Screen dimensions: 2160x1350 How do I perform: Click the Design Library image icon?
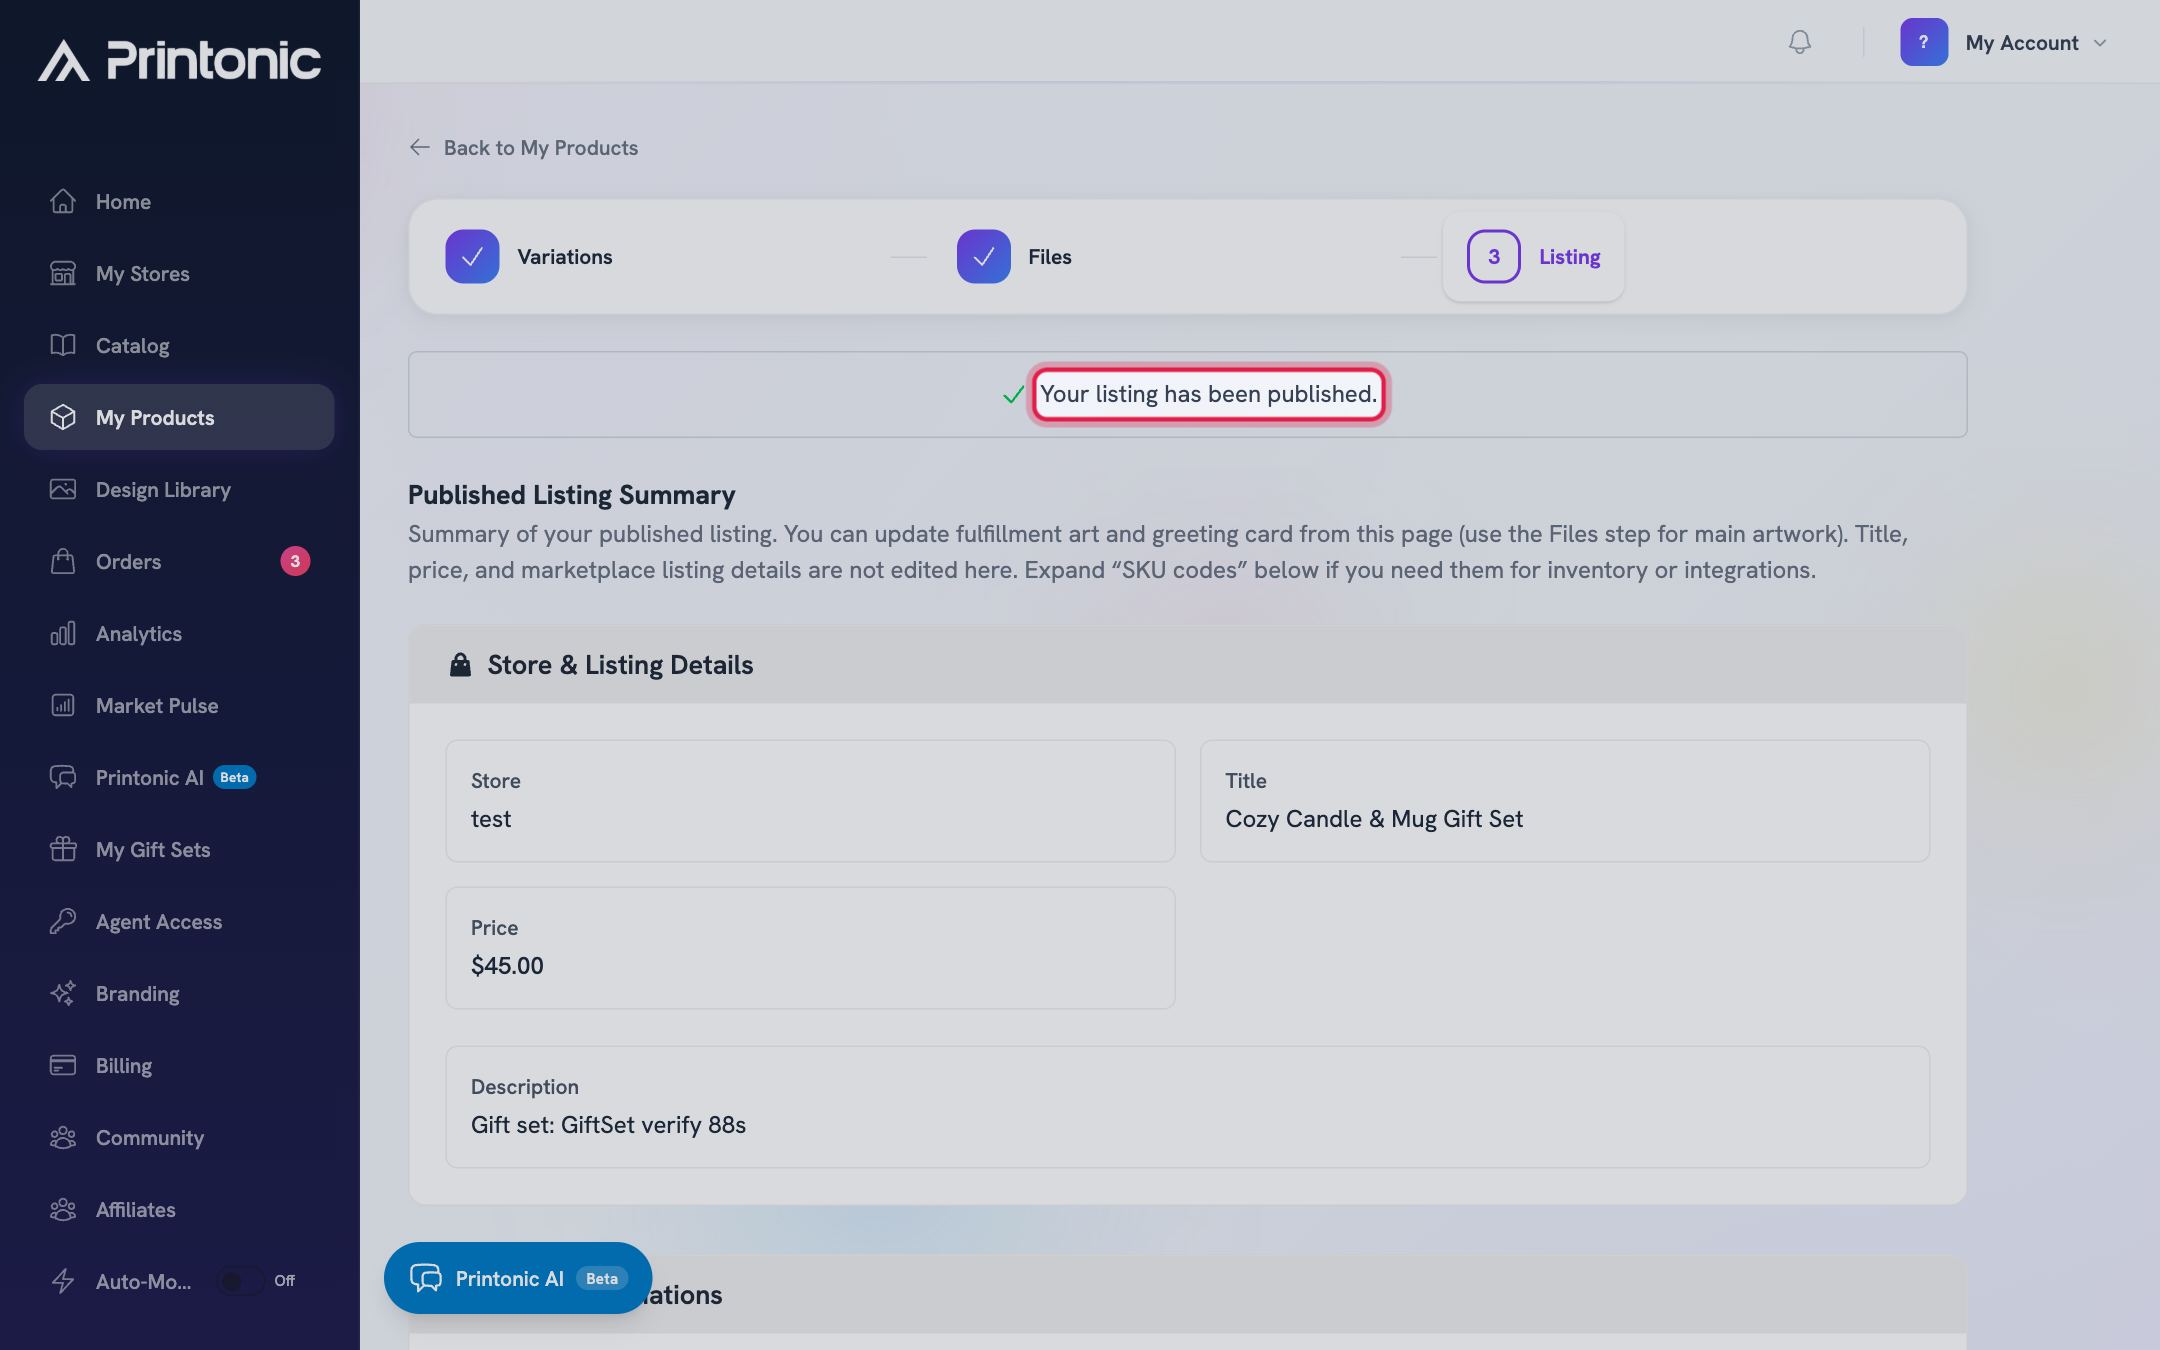(x=63, y=489)
